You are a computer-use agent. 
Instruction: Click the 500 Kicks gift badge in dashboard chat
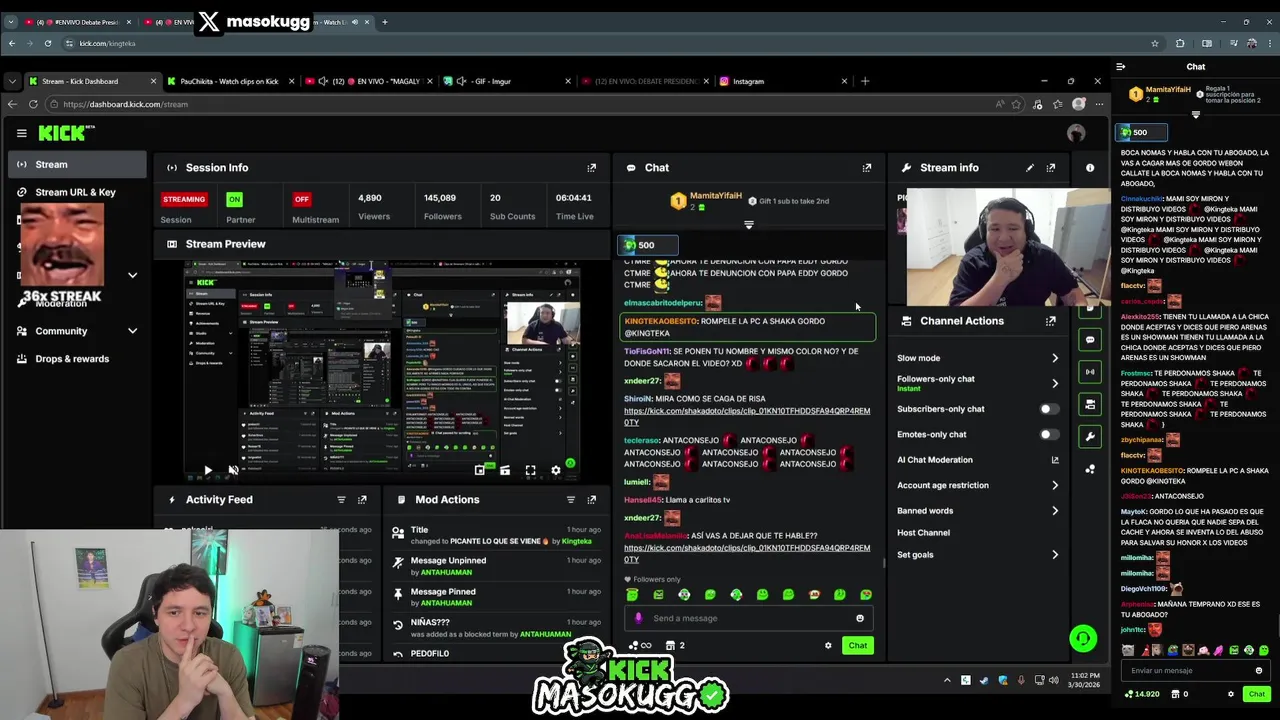[647, 245]
